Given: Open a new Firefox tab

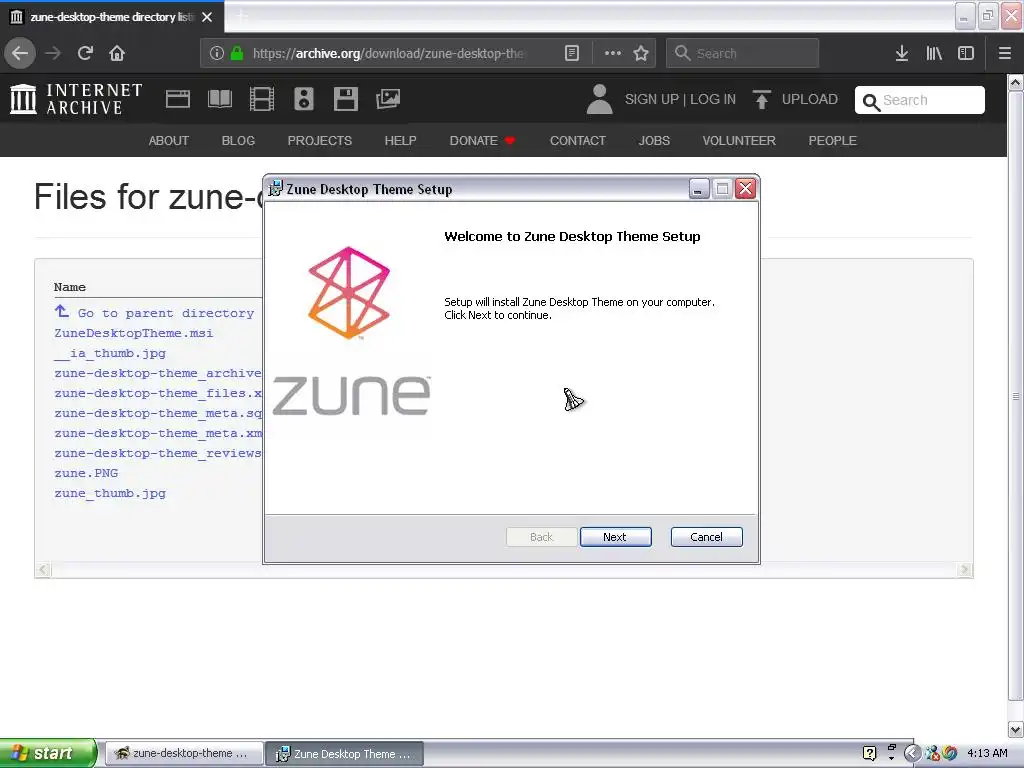Looking at the screenshot, I should tap(241, 17).
